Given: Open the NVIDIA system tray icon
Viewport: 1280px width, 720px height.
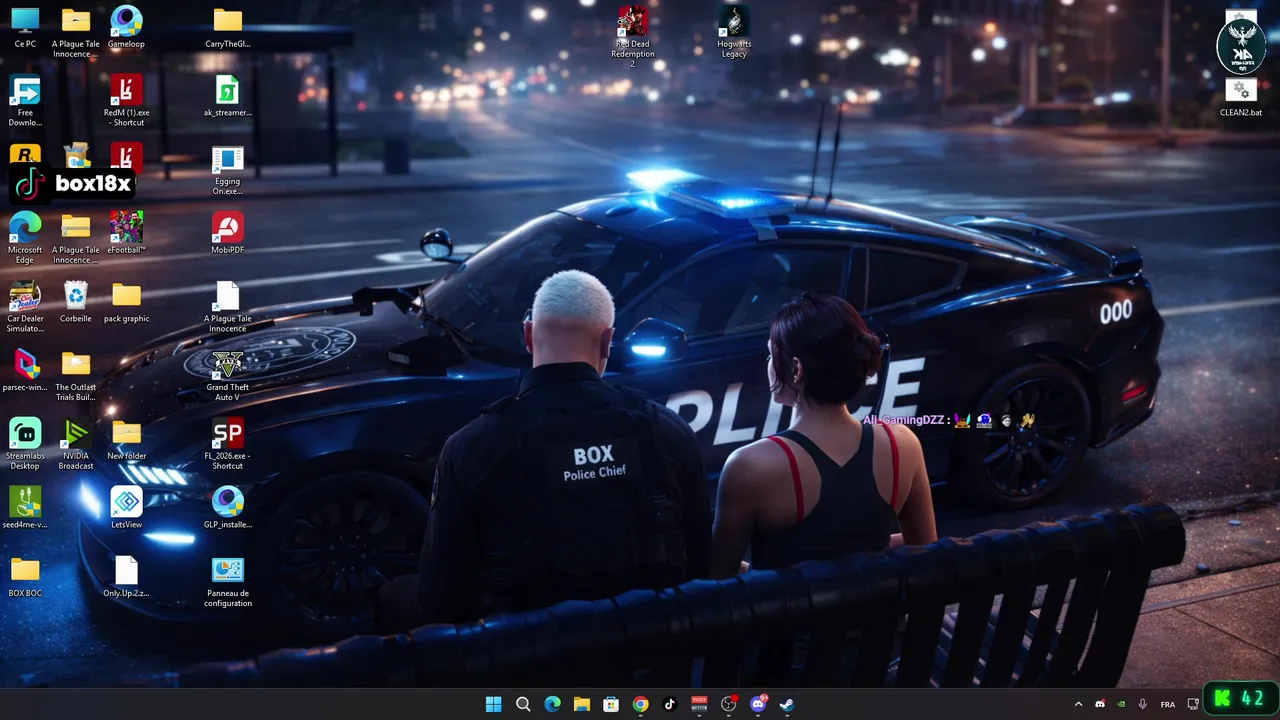Looking at the screenshot, I should (1121, 704).
